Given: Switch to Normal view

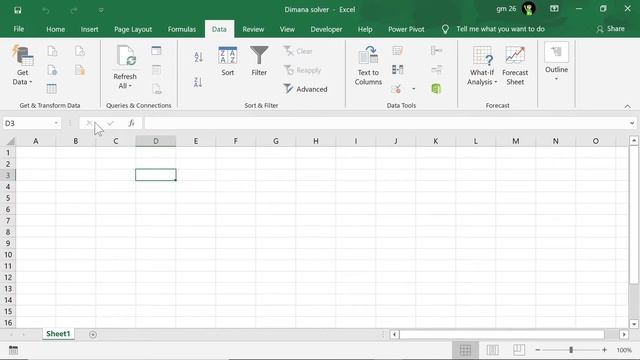Looking at the screenshot, I should pos(465,350).
